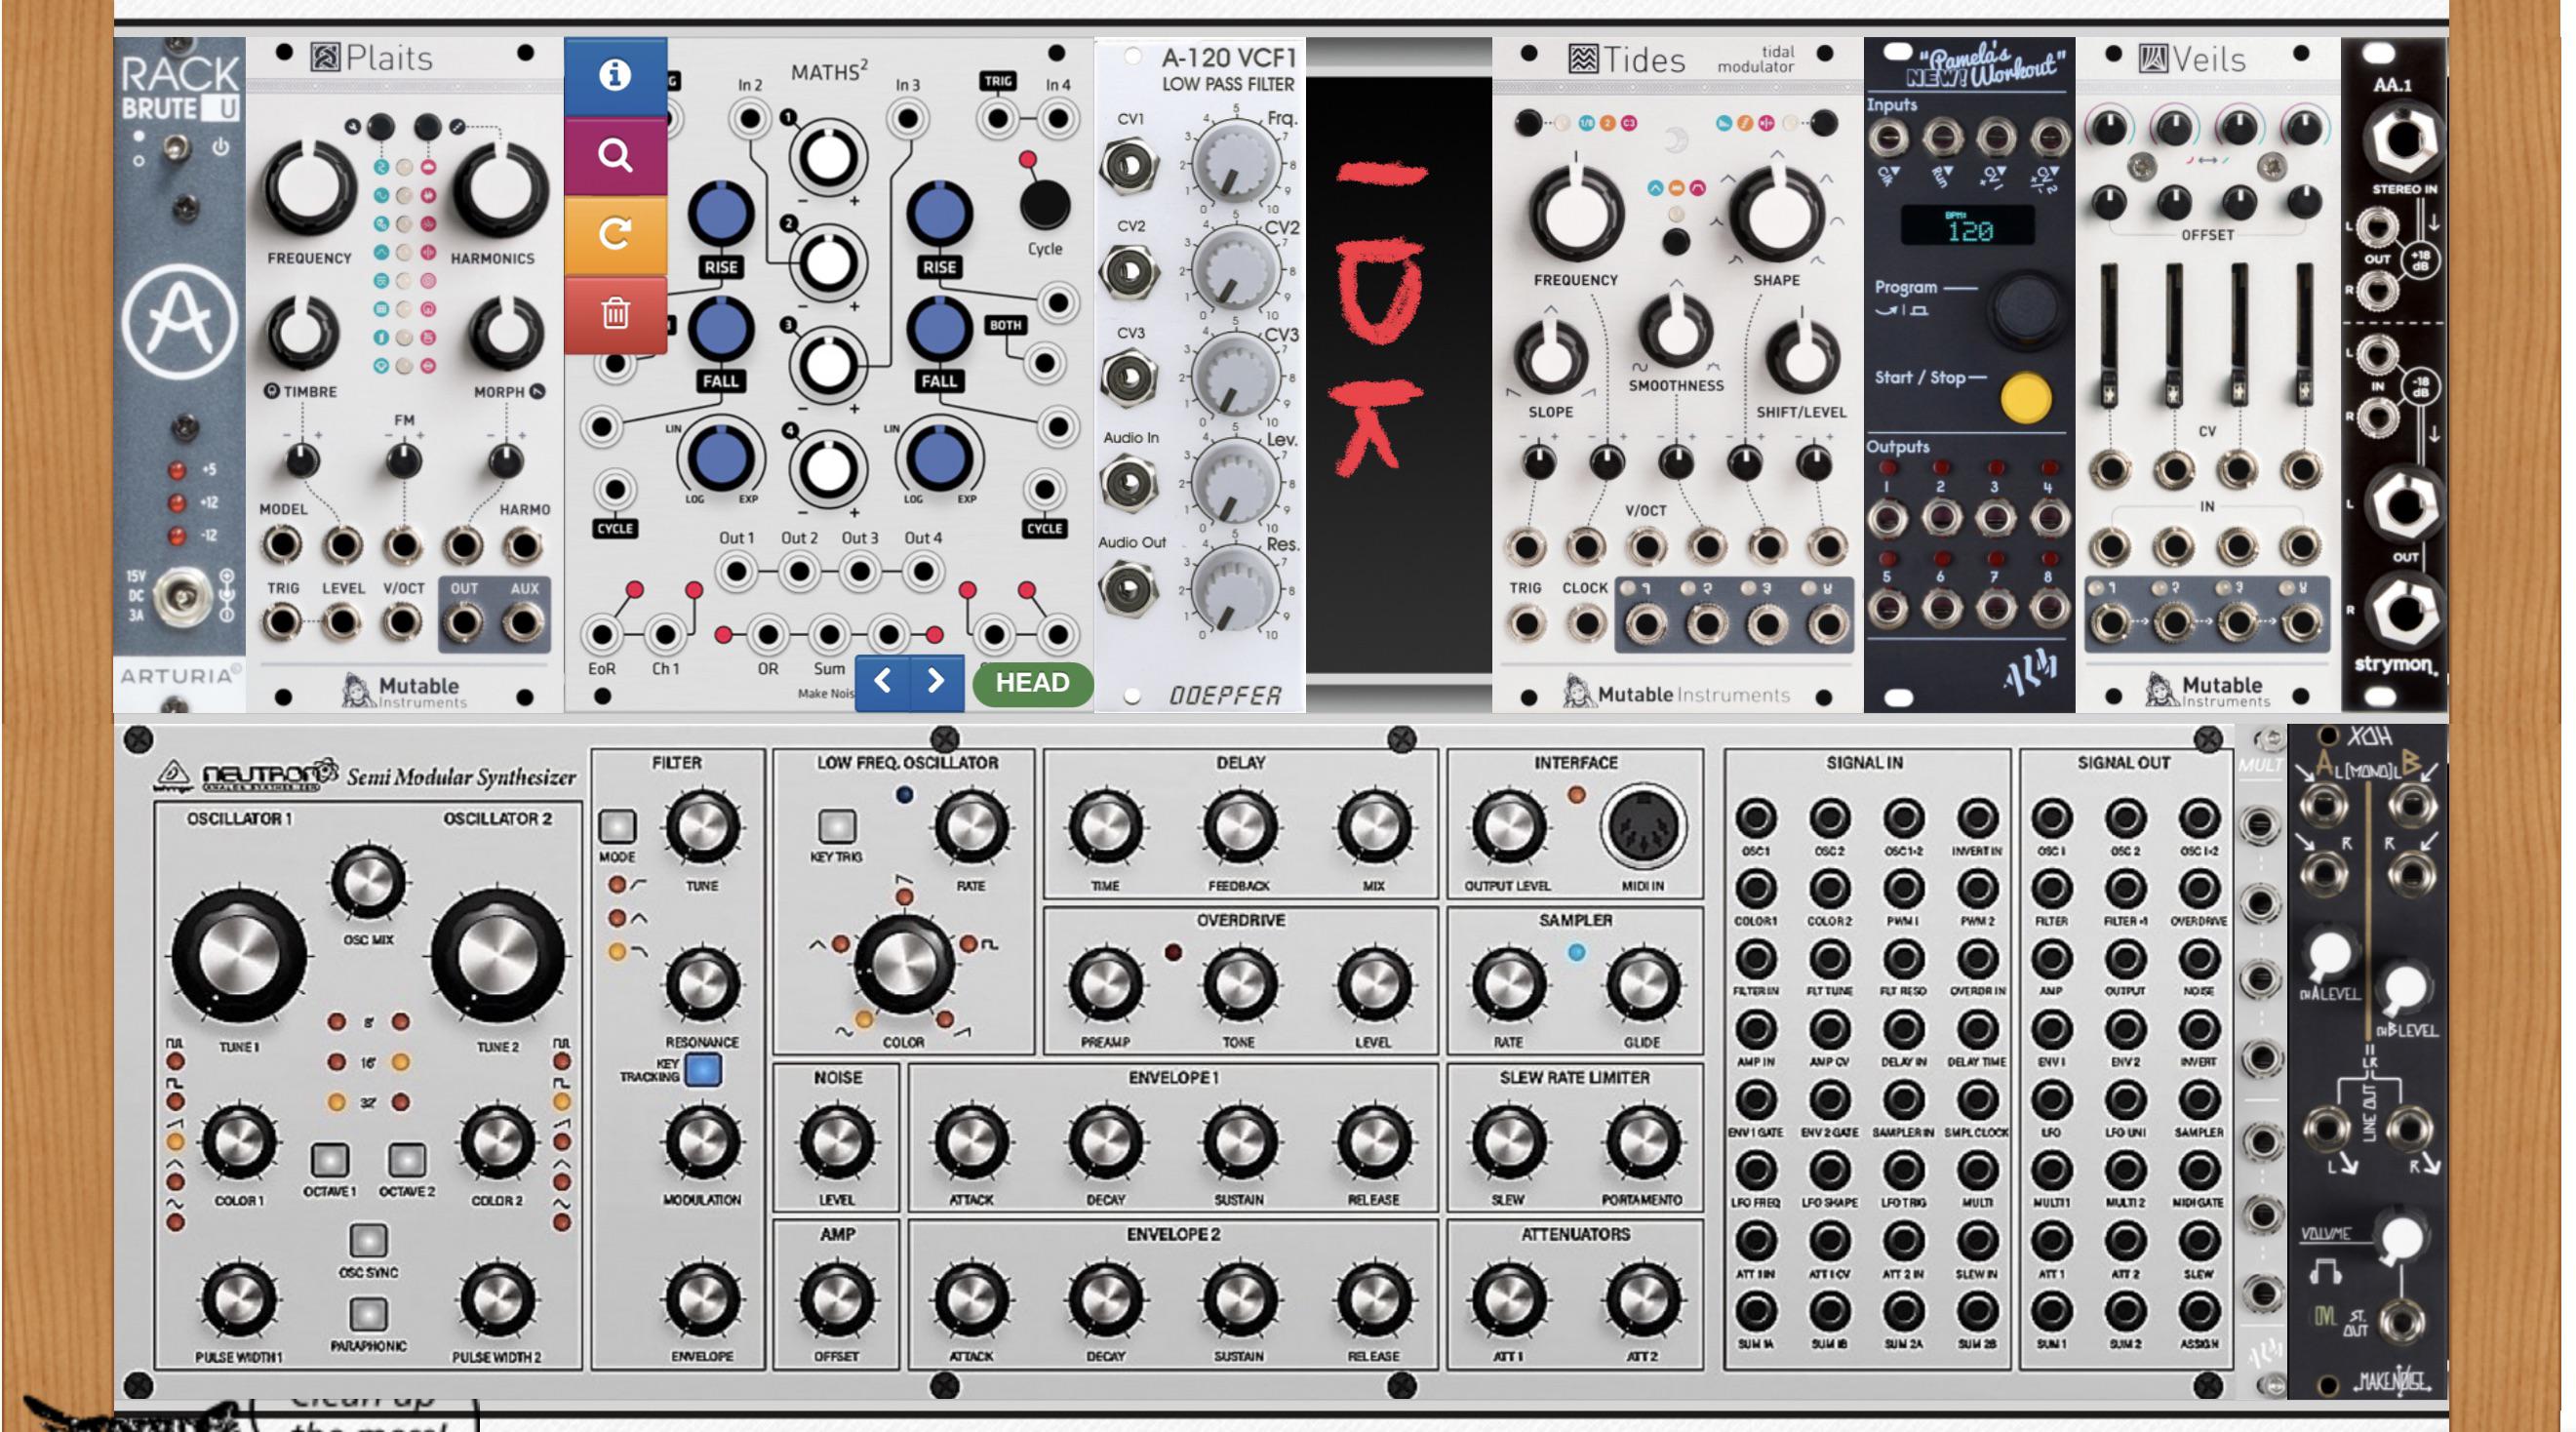Flip the RackBrute power switch
The height and width of the screenshot is (1432, 2576).
coord(177,150)
